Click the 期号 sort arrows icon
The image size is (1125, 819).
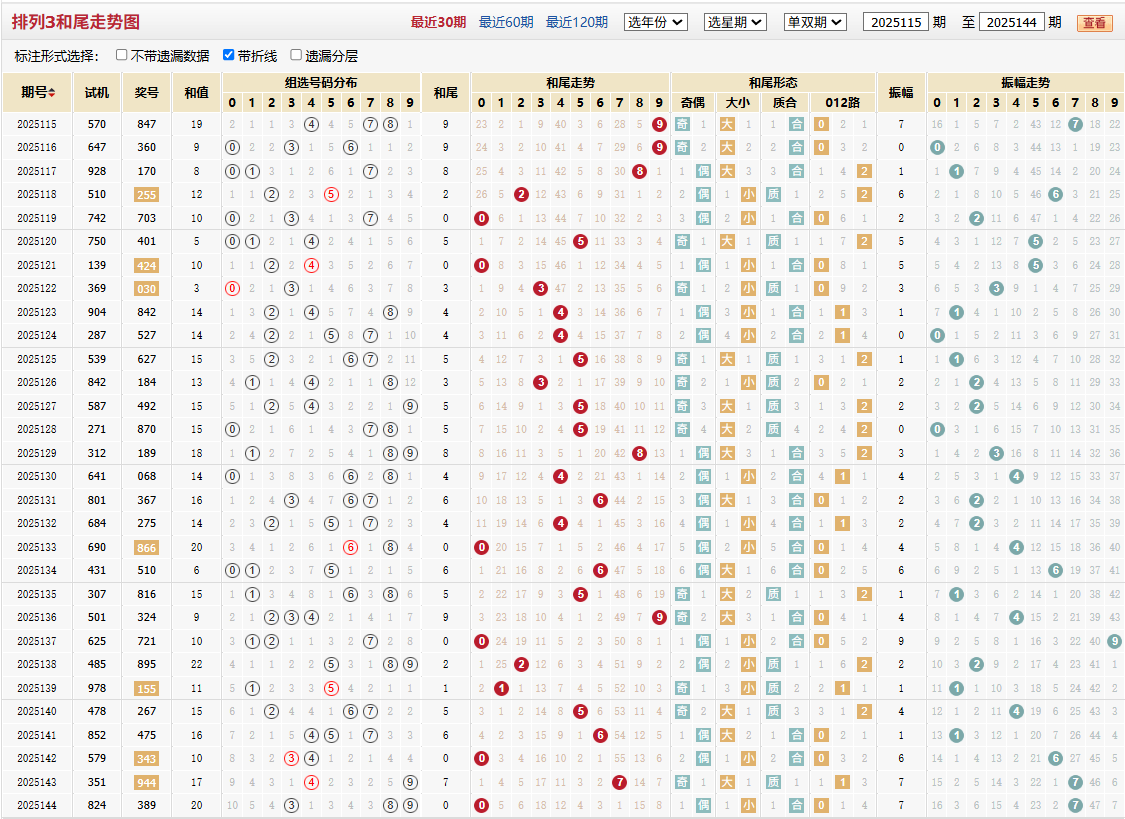(x=52, y=93)
